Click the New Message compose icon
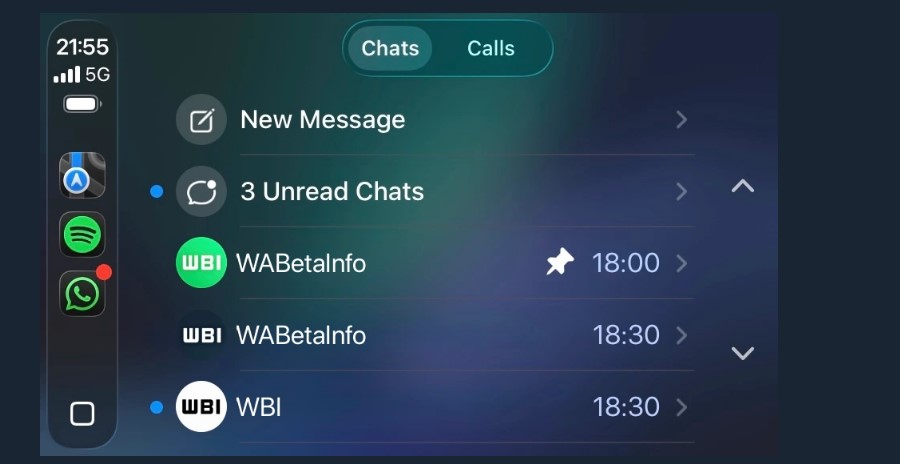The image size is (900, 464). [201, 119]
